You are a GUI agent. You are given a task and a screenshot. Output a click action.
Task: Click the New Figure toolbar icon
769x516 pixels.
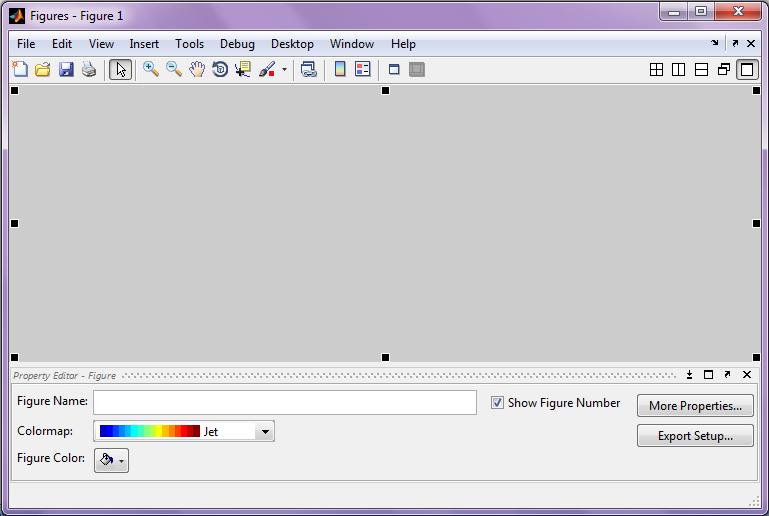coord(20,69)
